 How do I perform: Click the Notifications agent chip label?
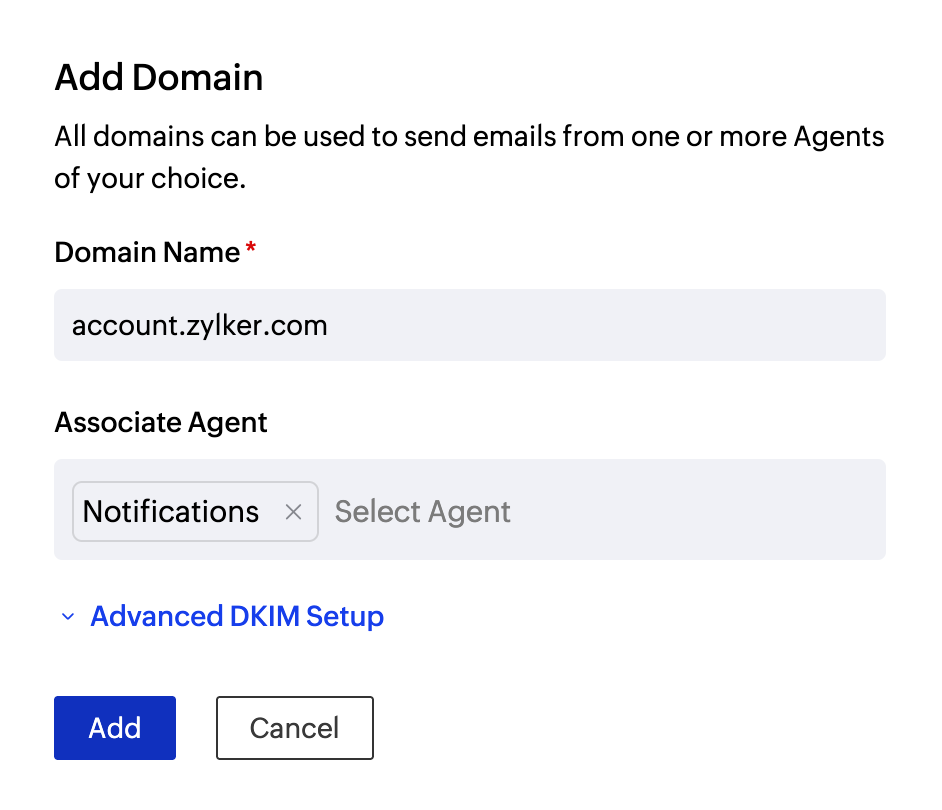tap(170, 511)
